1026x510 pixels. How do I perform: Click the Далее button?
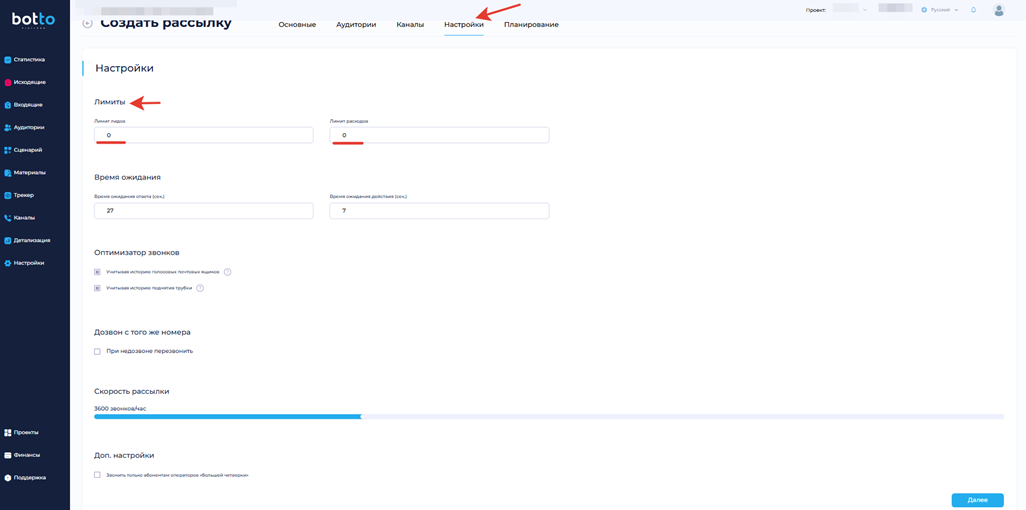(977, 500)
